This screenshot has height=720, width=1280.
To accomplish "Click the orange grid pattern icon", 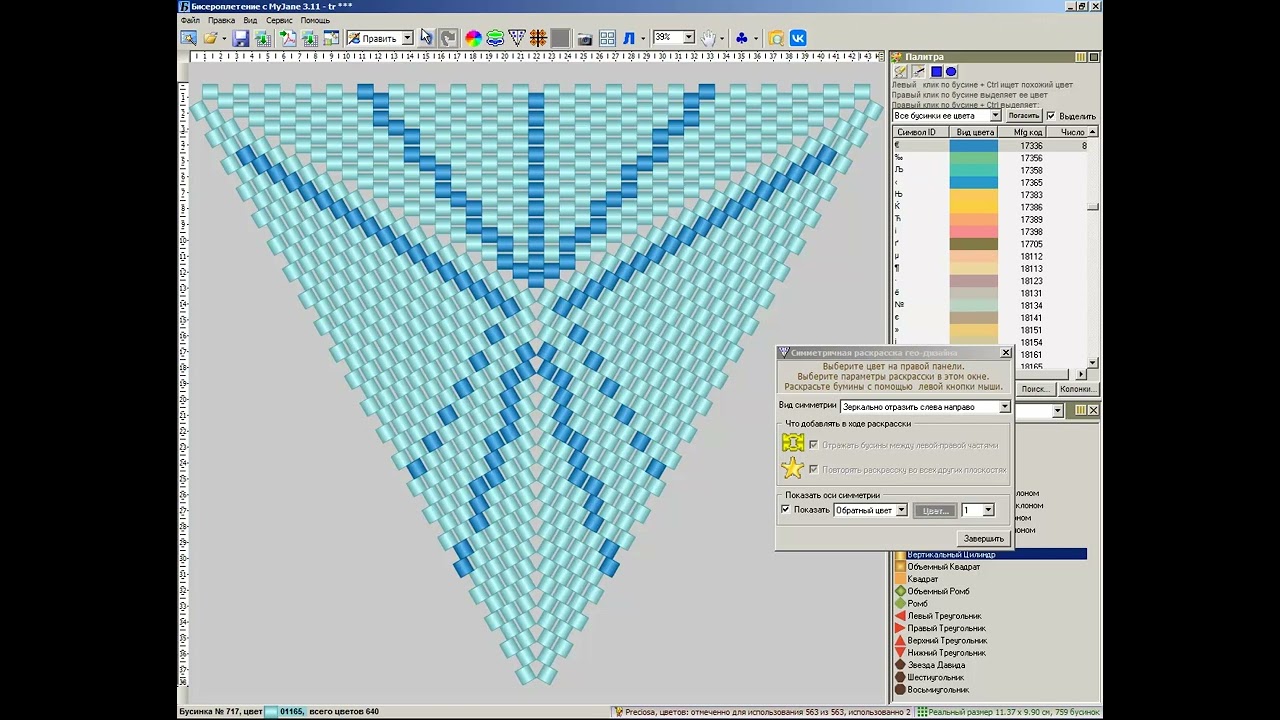I will tap(538, 38).
